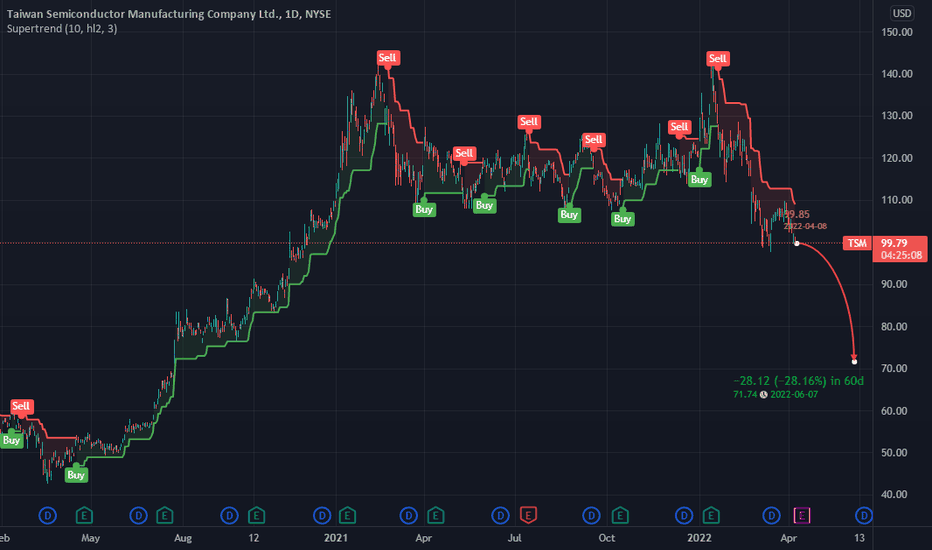Click the May time axis label
Screen dimensions: 932x550
(x=90, y=538)
